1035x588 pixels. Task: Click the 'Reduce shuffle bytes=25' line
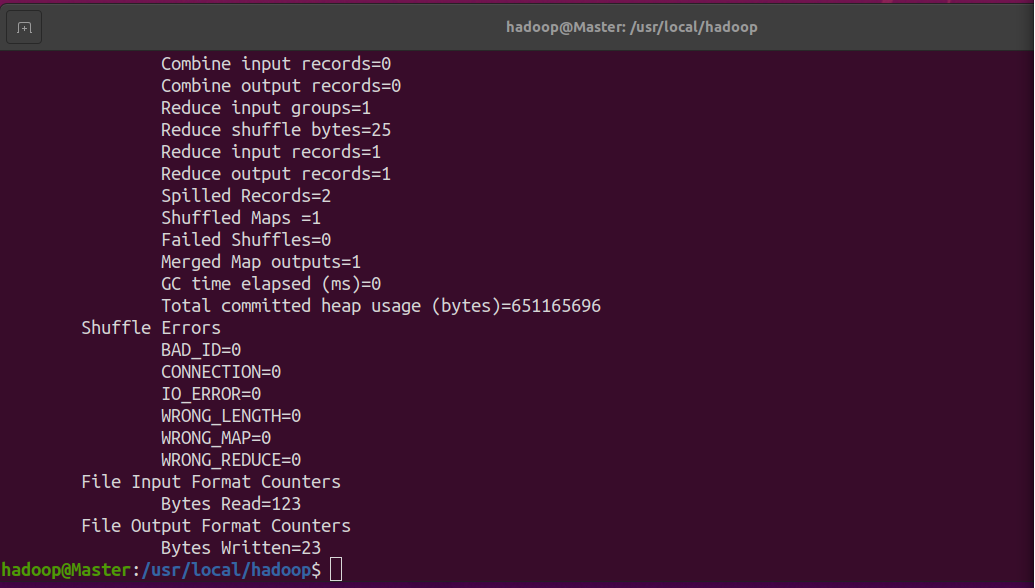pyautogui.click(x=276, y=130)
